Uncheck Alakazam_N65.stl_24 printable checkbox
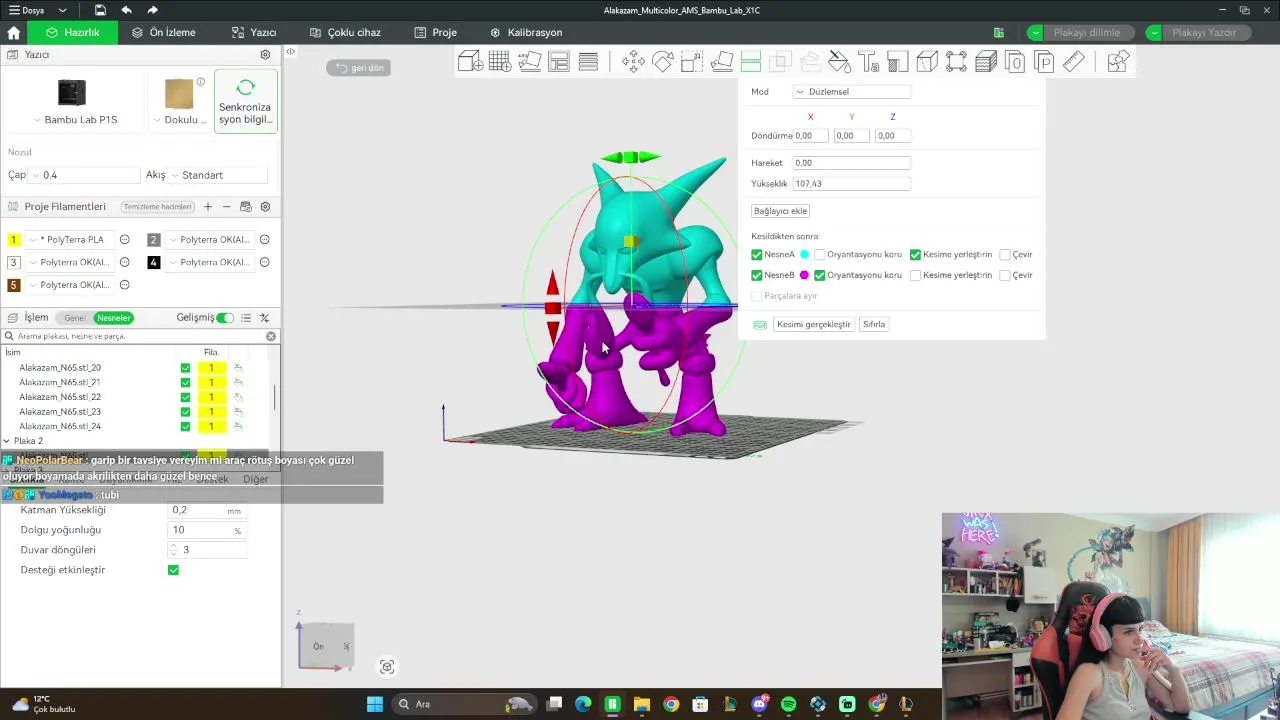 pyautogui.click(x=185, y=426)
